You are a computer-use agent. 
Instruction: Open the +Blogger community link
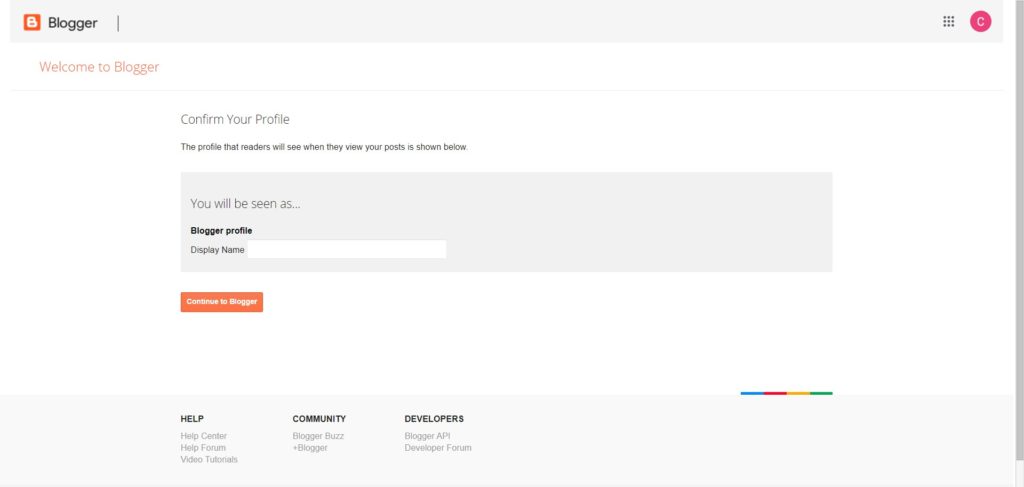pos(310,448)
